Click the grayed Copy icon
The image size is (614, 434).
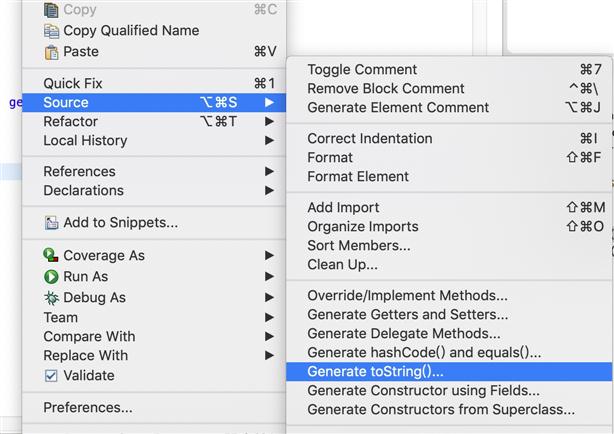(51, 10)
